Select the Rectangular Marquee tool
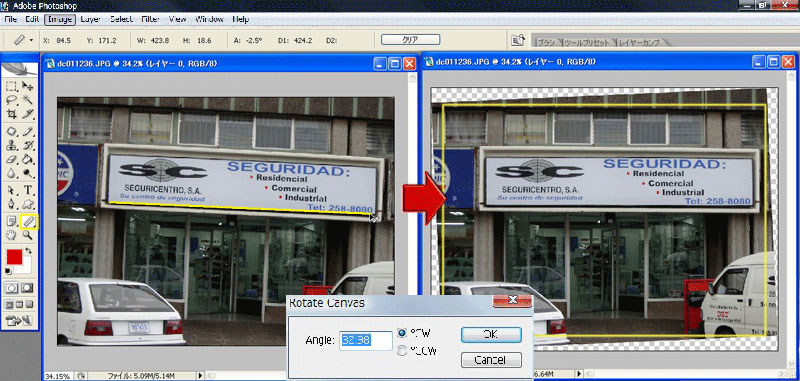The width and height of the screenshot is (800, 381). point(11,86)
